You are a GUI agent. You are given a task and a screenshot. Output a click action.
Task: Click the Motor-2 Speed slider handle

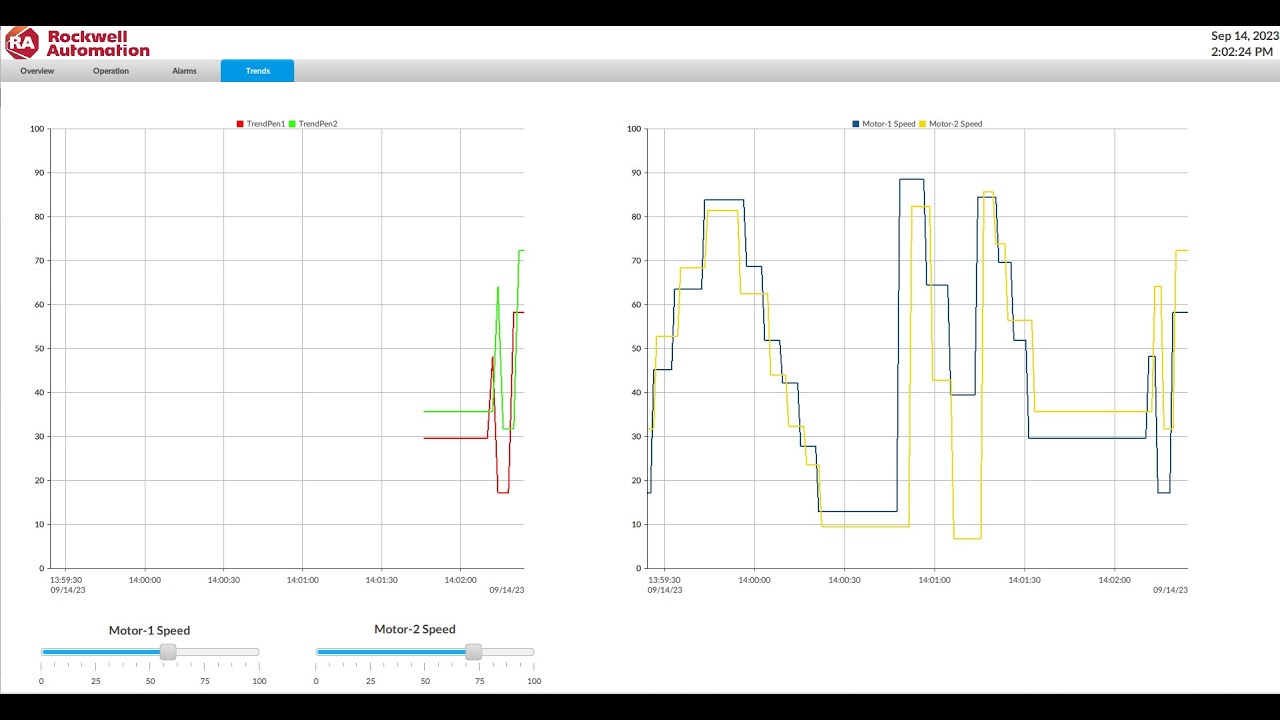pyautogui.click(x=473, y=652)
